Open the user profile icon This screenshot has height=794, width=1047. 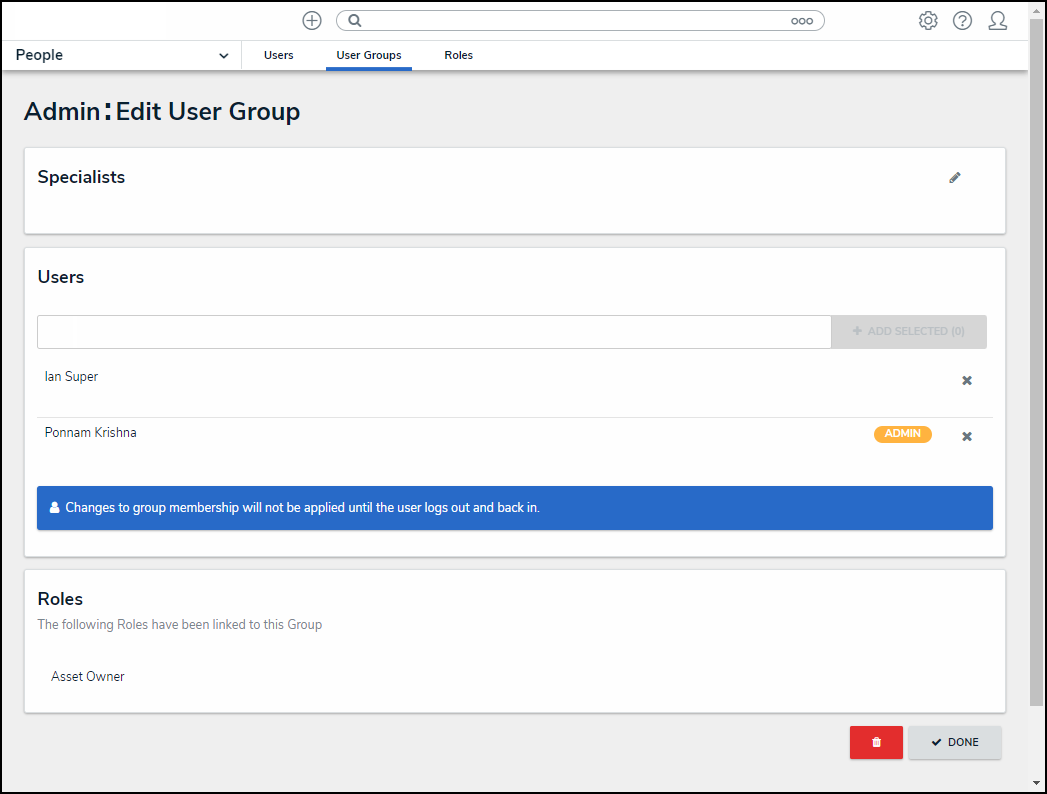[x=997, y=21]
